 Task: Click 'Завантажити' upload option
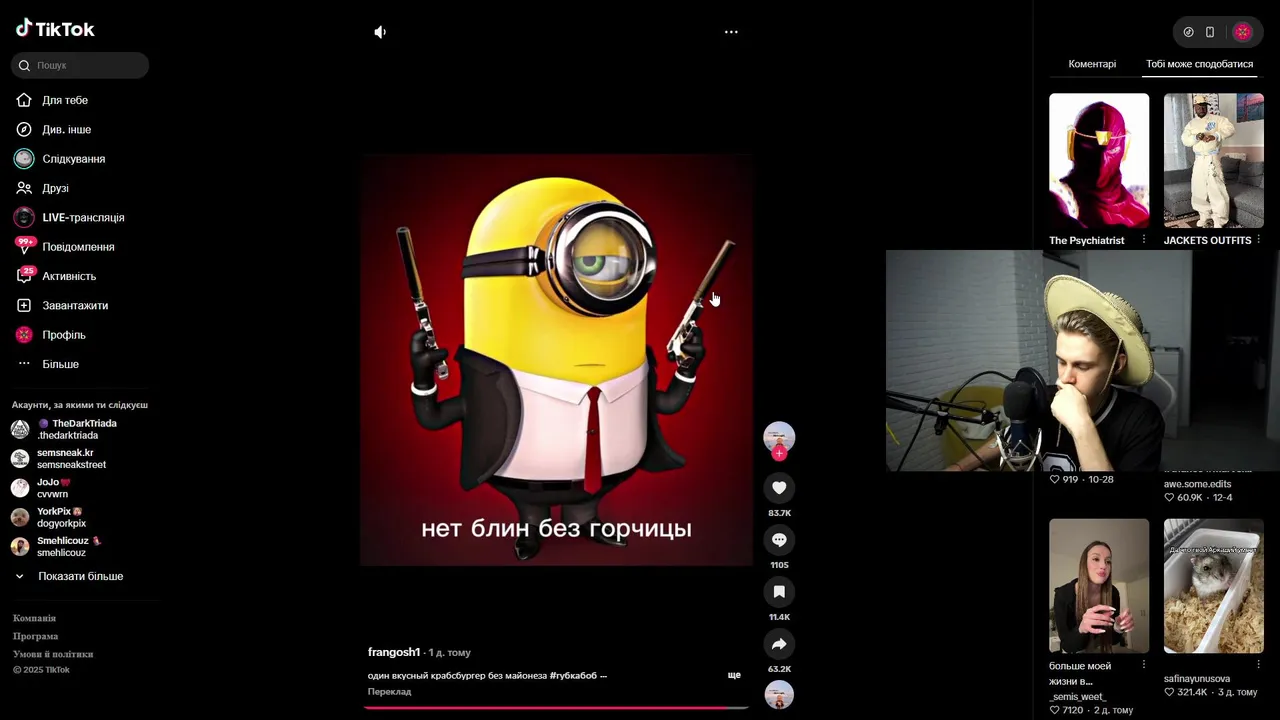(x=75, y=306)
